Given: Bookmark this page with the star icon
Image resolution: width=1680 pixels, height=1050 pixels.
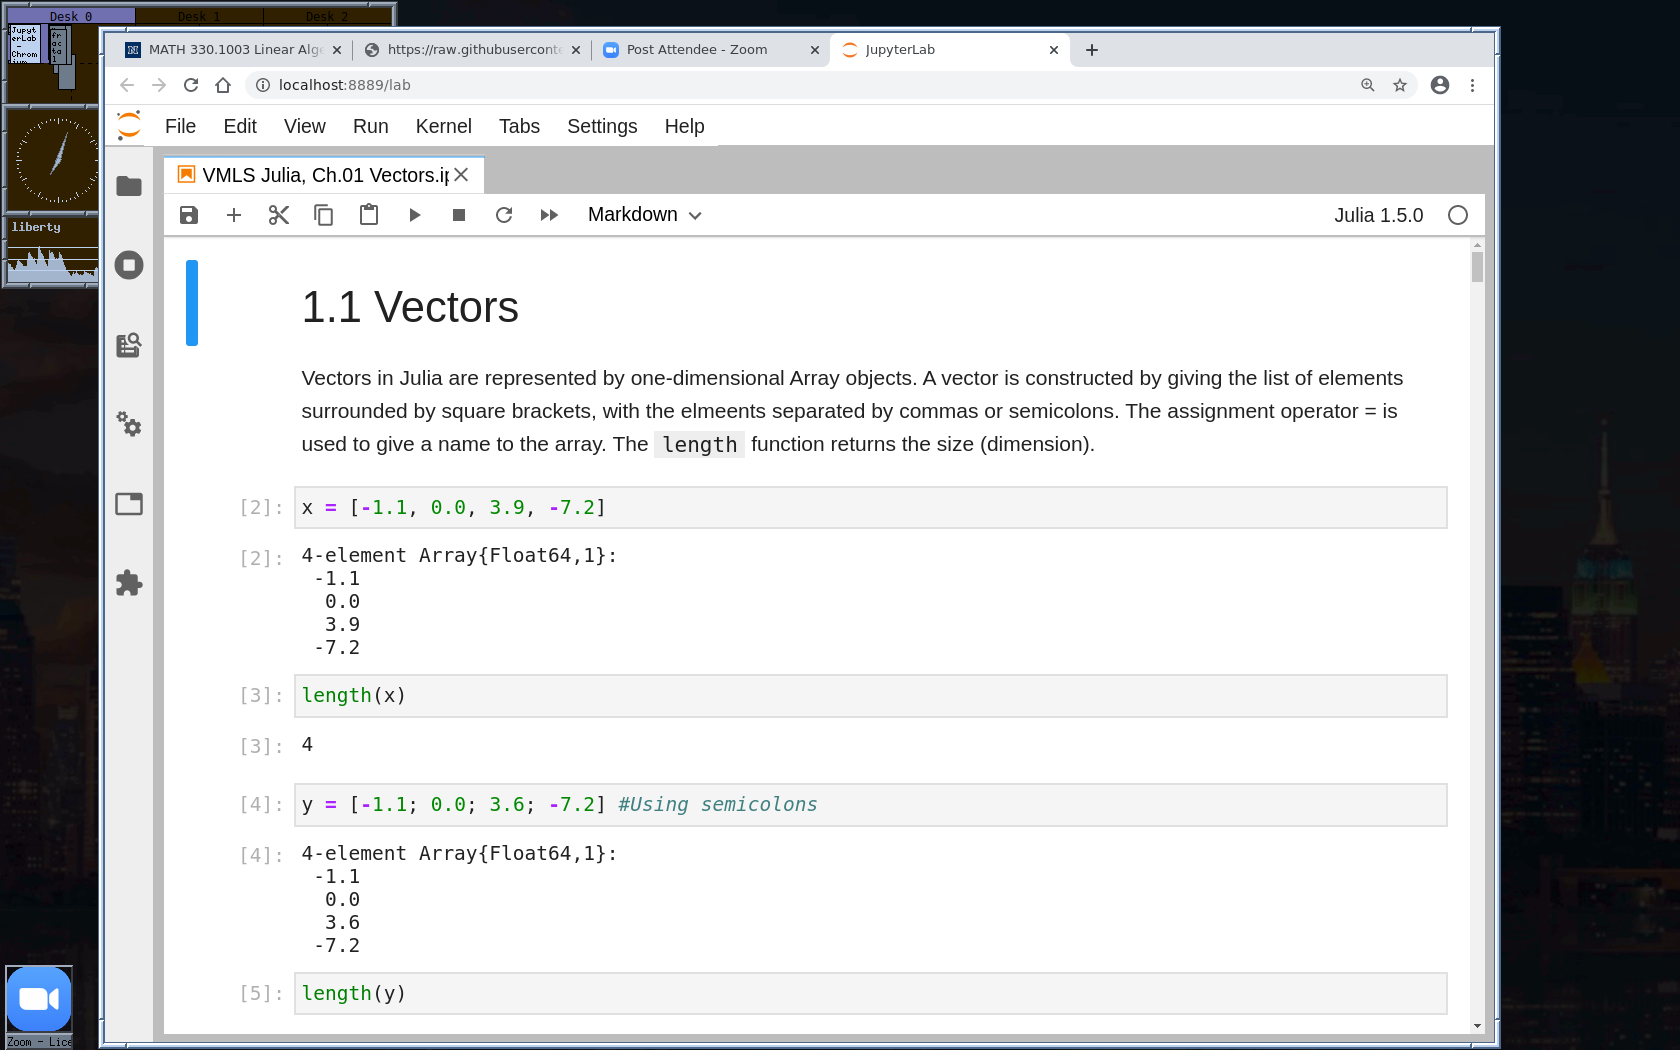Looking at the screenshot, I should pyautogui.click(x=1400, y=85).
